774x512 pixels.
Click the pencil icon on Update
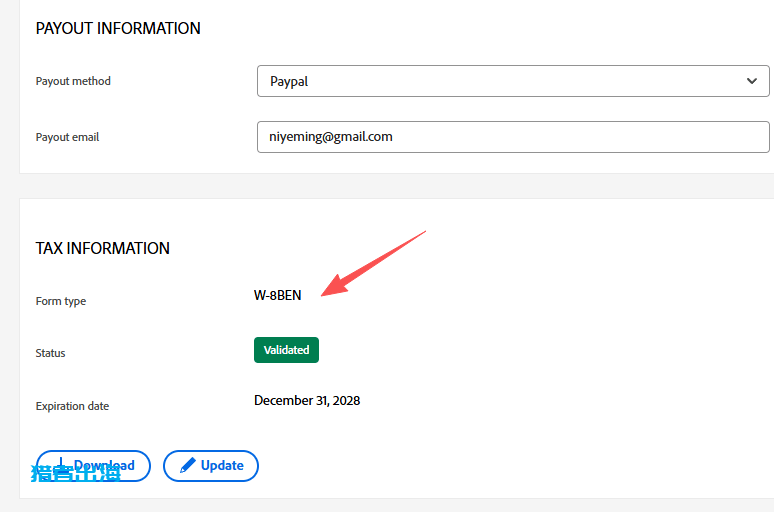pos(186,466)
